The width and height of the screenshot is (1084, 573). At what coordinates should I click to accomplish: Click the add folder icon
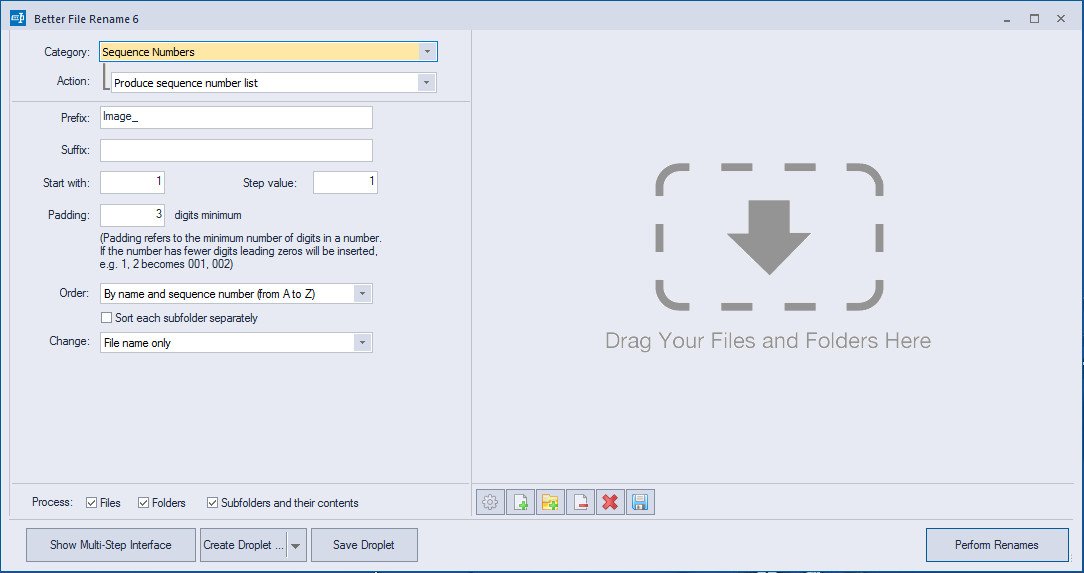[x=550, y=503]
